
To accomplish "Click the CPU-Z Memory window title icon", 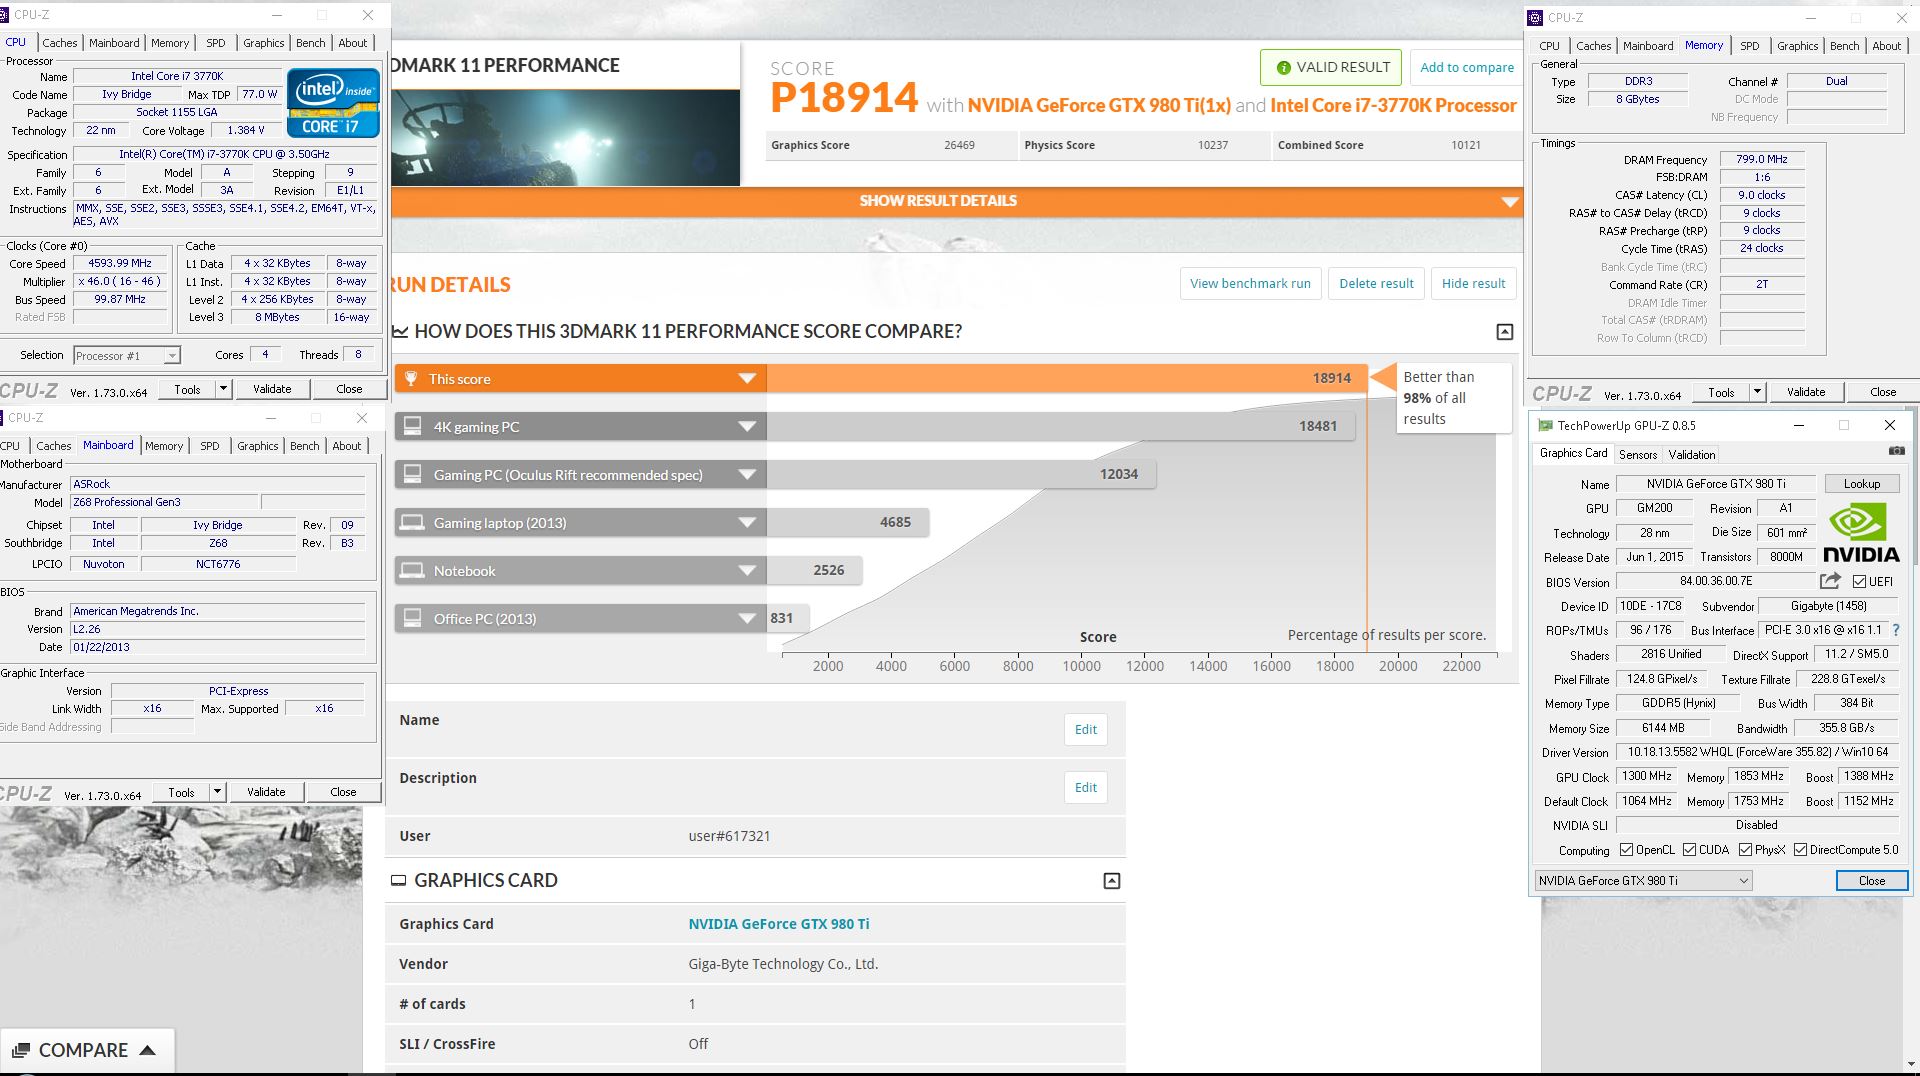I will click(x=1536, y=17).
